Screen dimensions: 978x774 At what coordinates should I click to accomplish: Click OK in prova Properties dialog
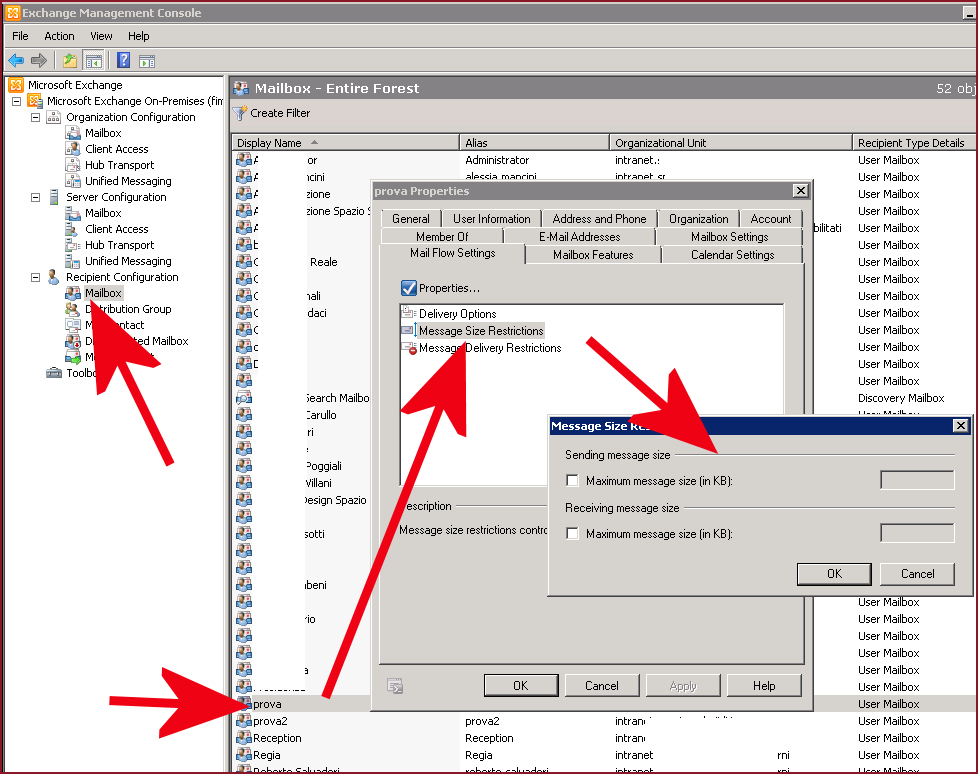pyautogui.click(x=521, y=685)
